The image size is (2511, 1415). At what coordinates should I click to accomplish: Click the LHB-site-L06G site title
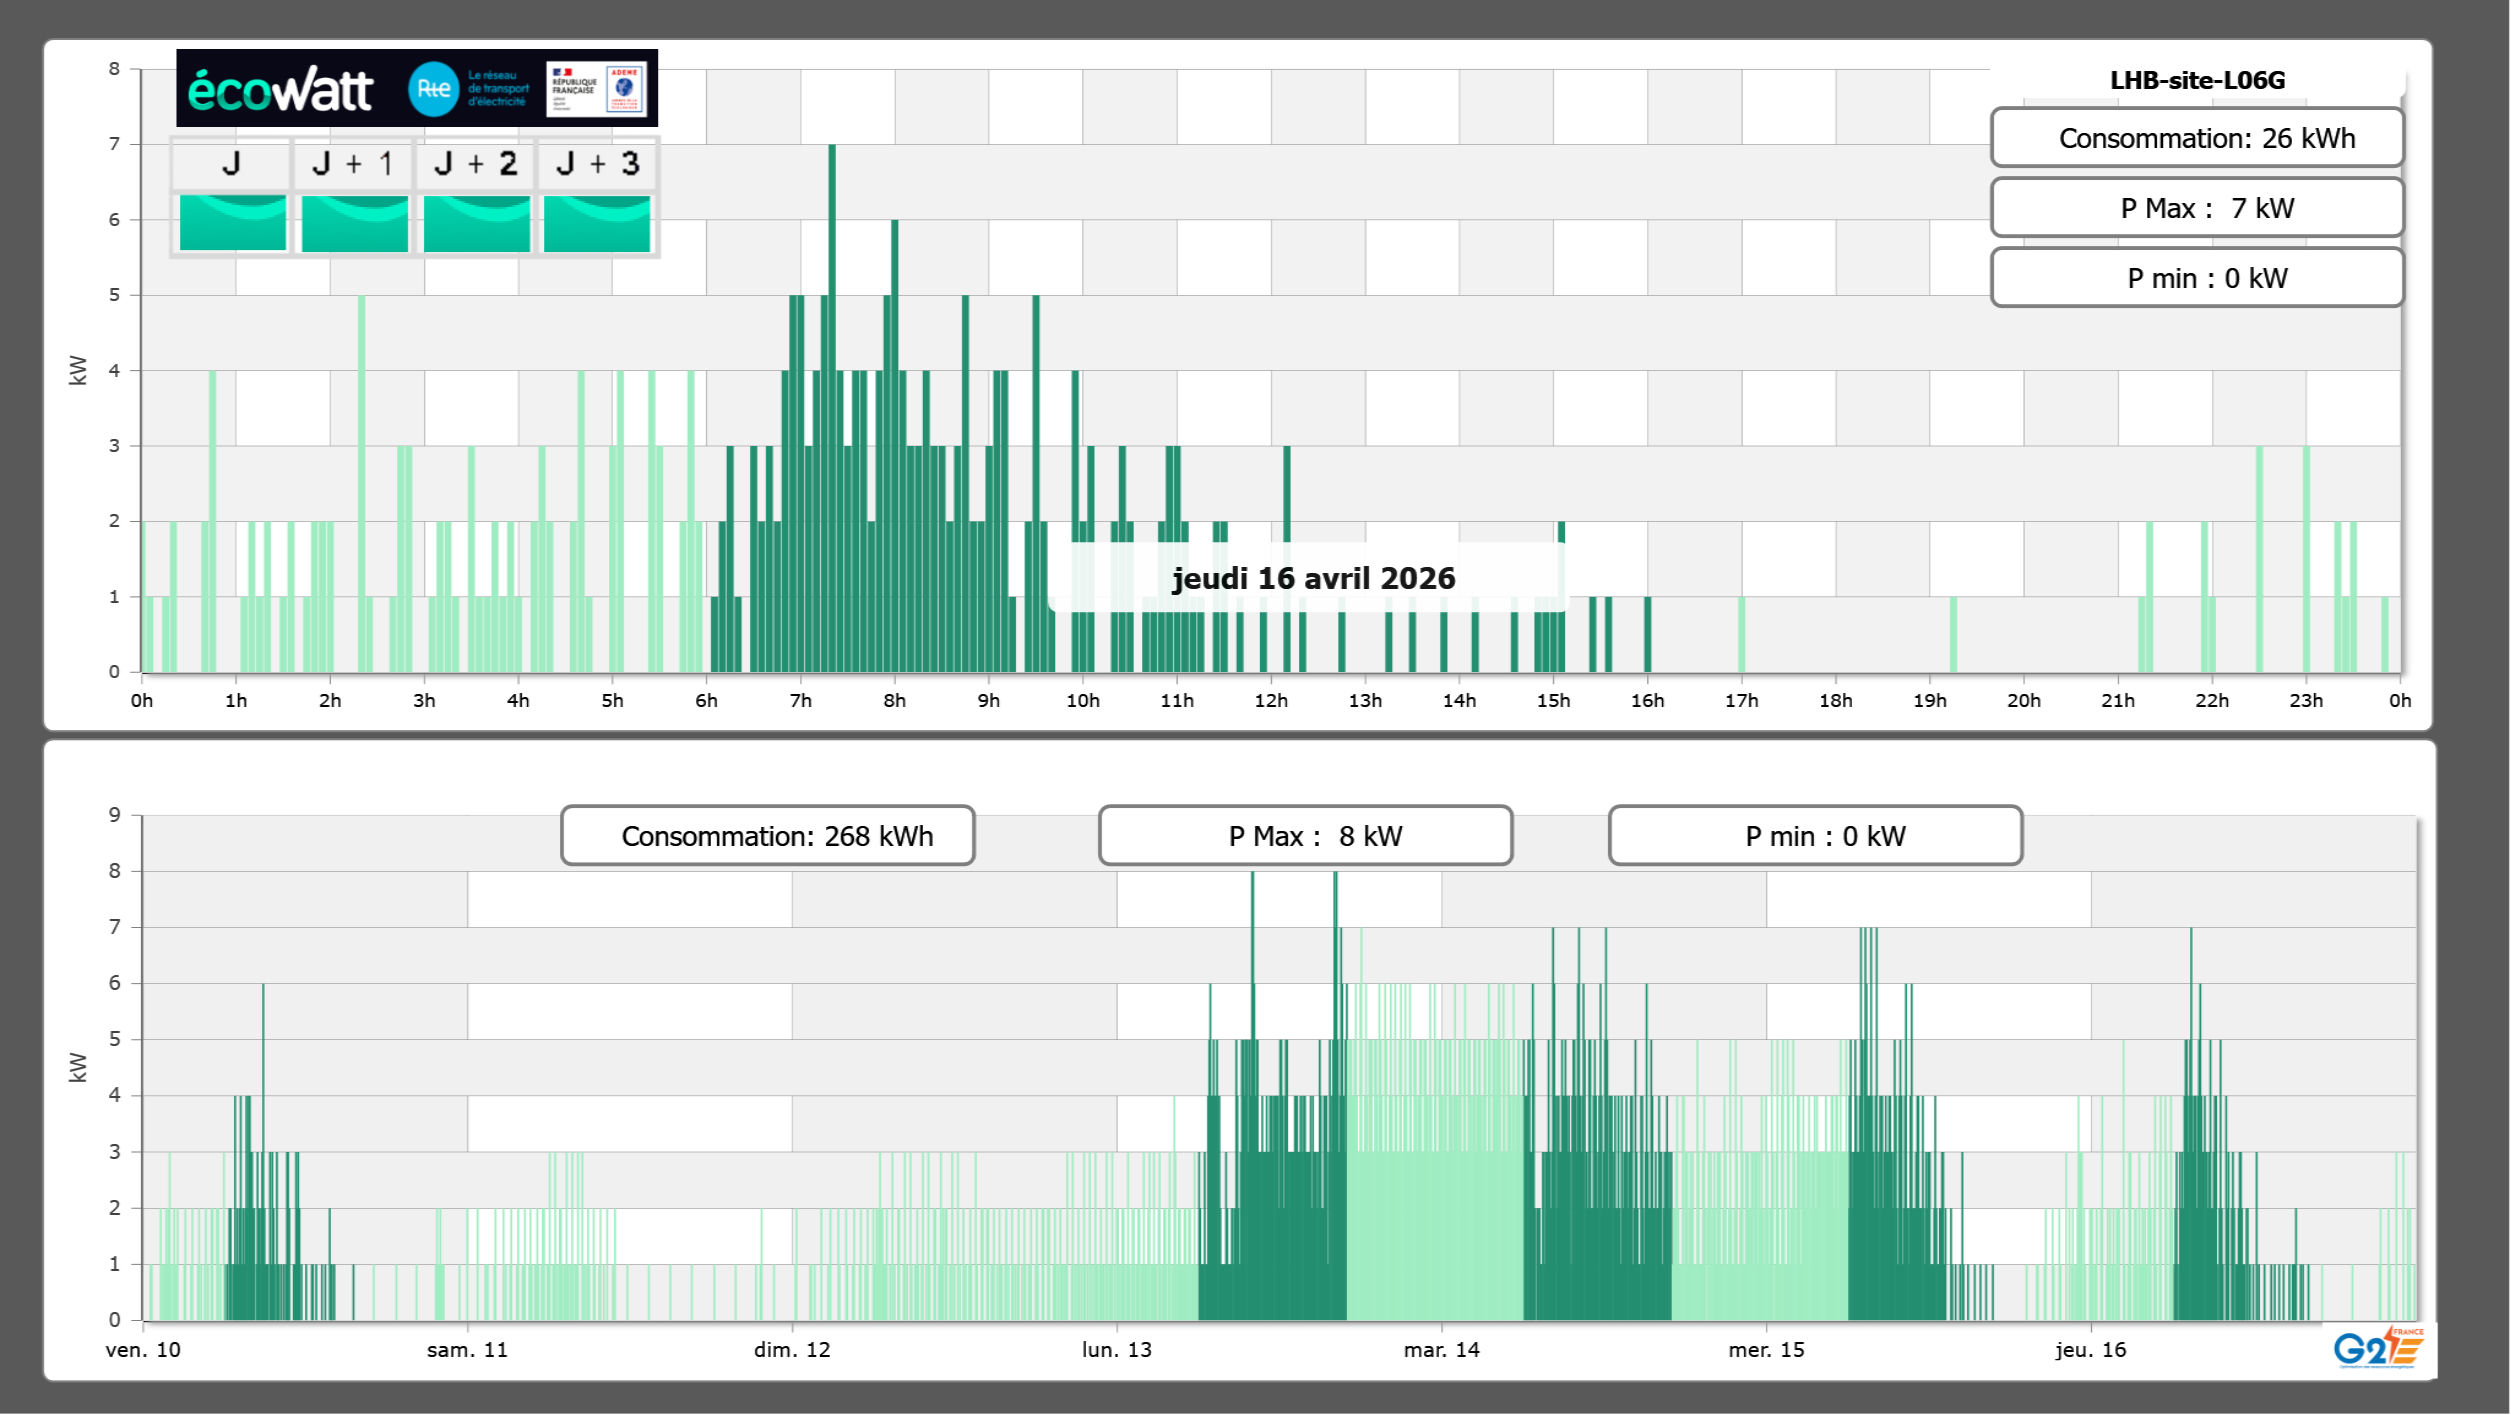click(2197, 80)
